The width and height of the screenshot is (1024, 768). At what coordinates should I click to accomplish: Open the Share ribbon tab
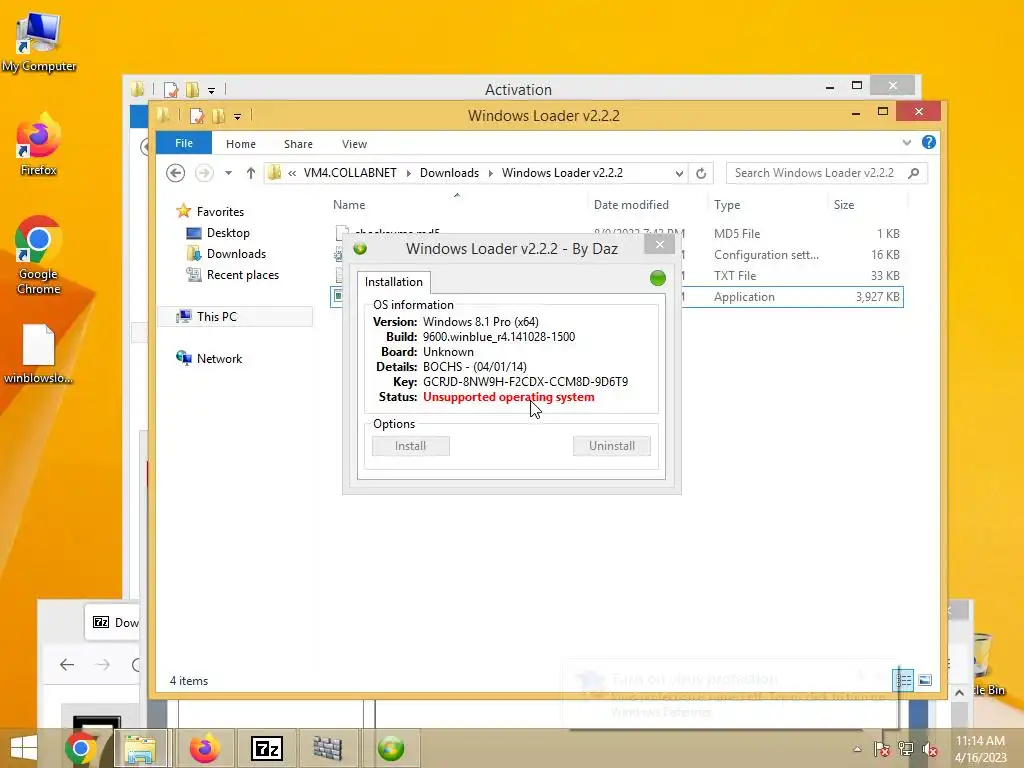tap(298, 144)
